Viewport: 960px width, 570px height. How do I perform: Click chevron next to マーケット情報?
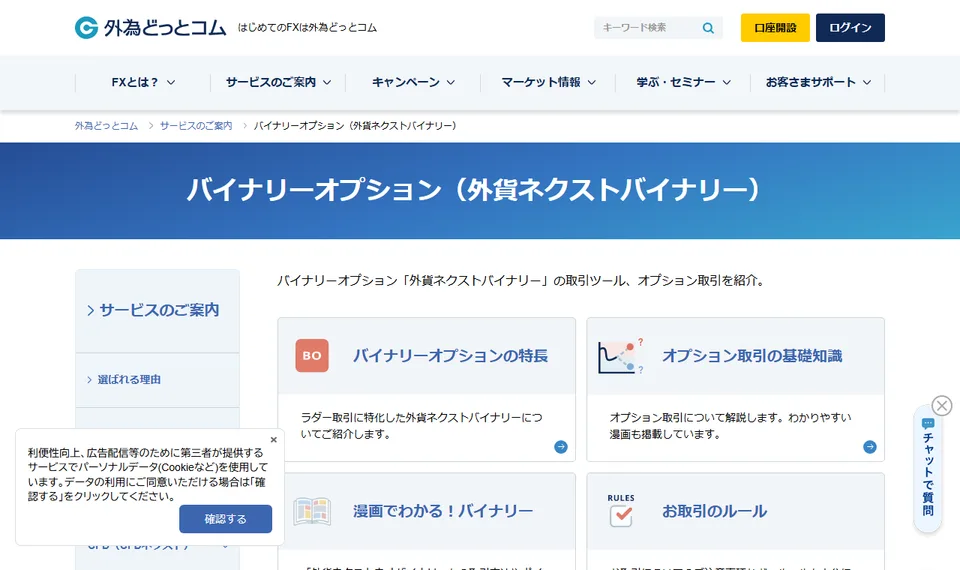point(591,82)
